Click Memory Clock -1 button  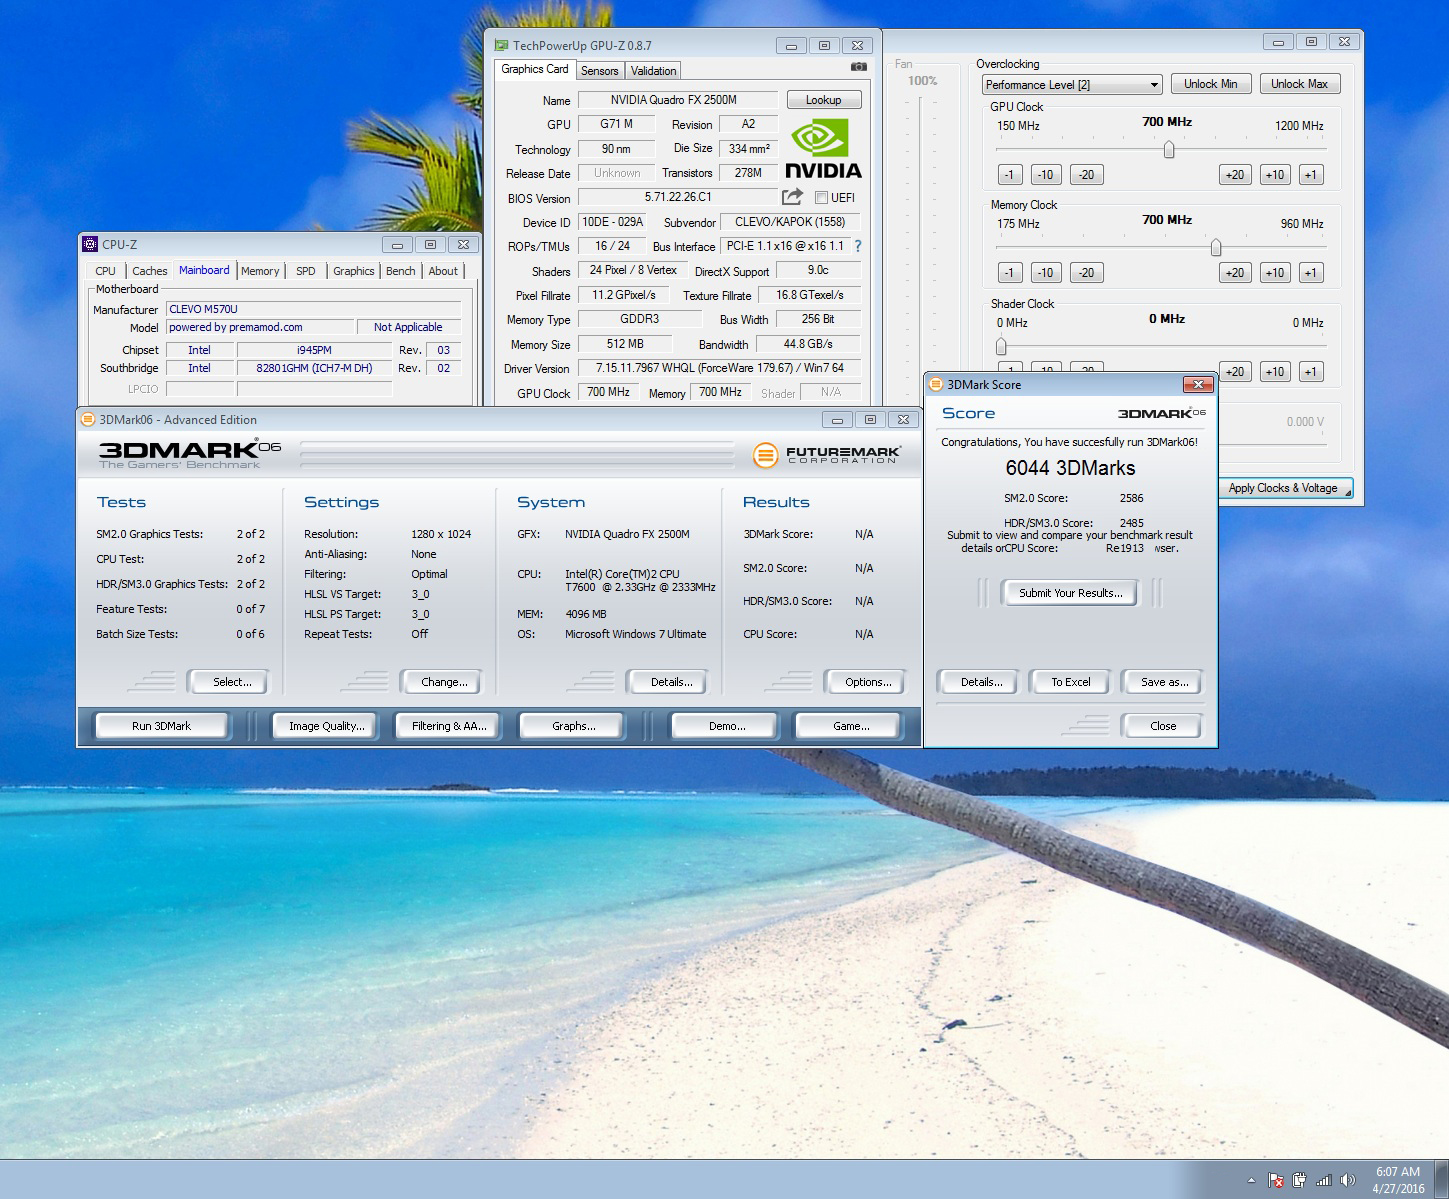click(x=1009, y=273)
